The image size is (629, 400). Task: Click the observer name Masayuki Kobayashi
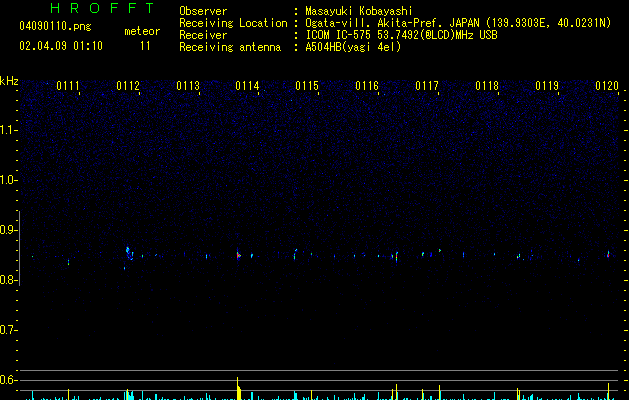pyautogui.click(x=359, y=11)
